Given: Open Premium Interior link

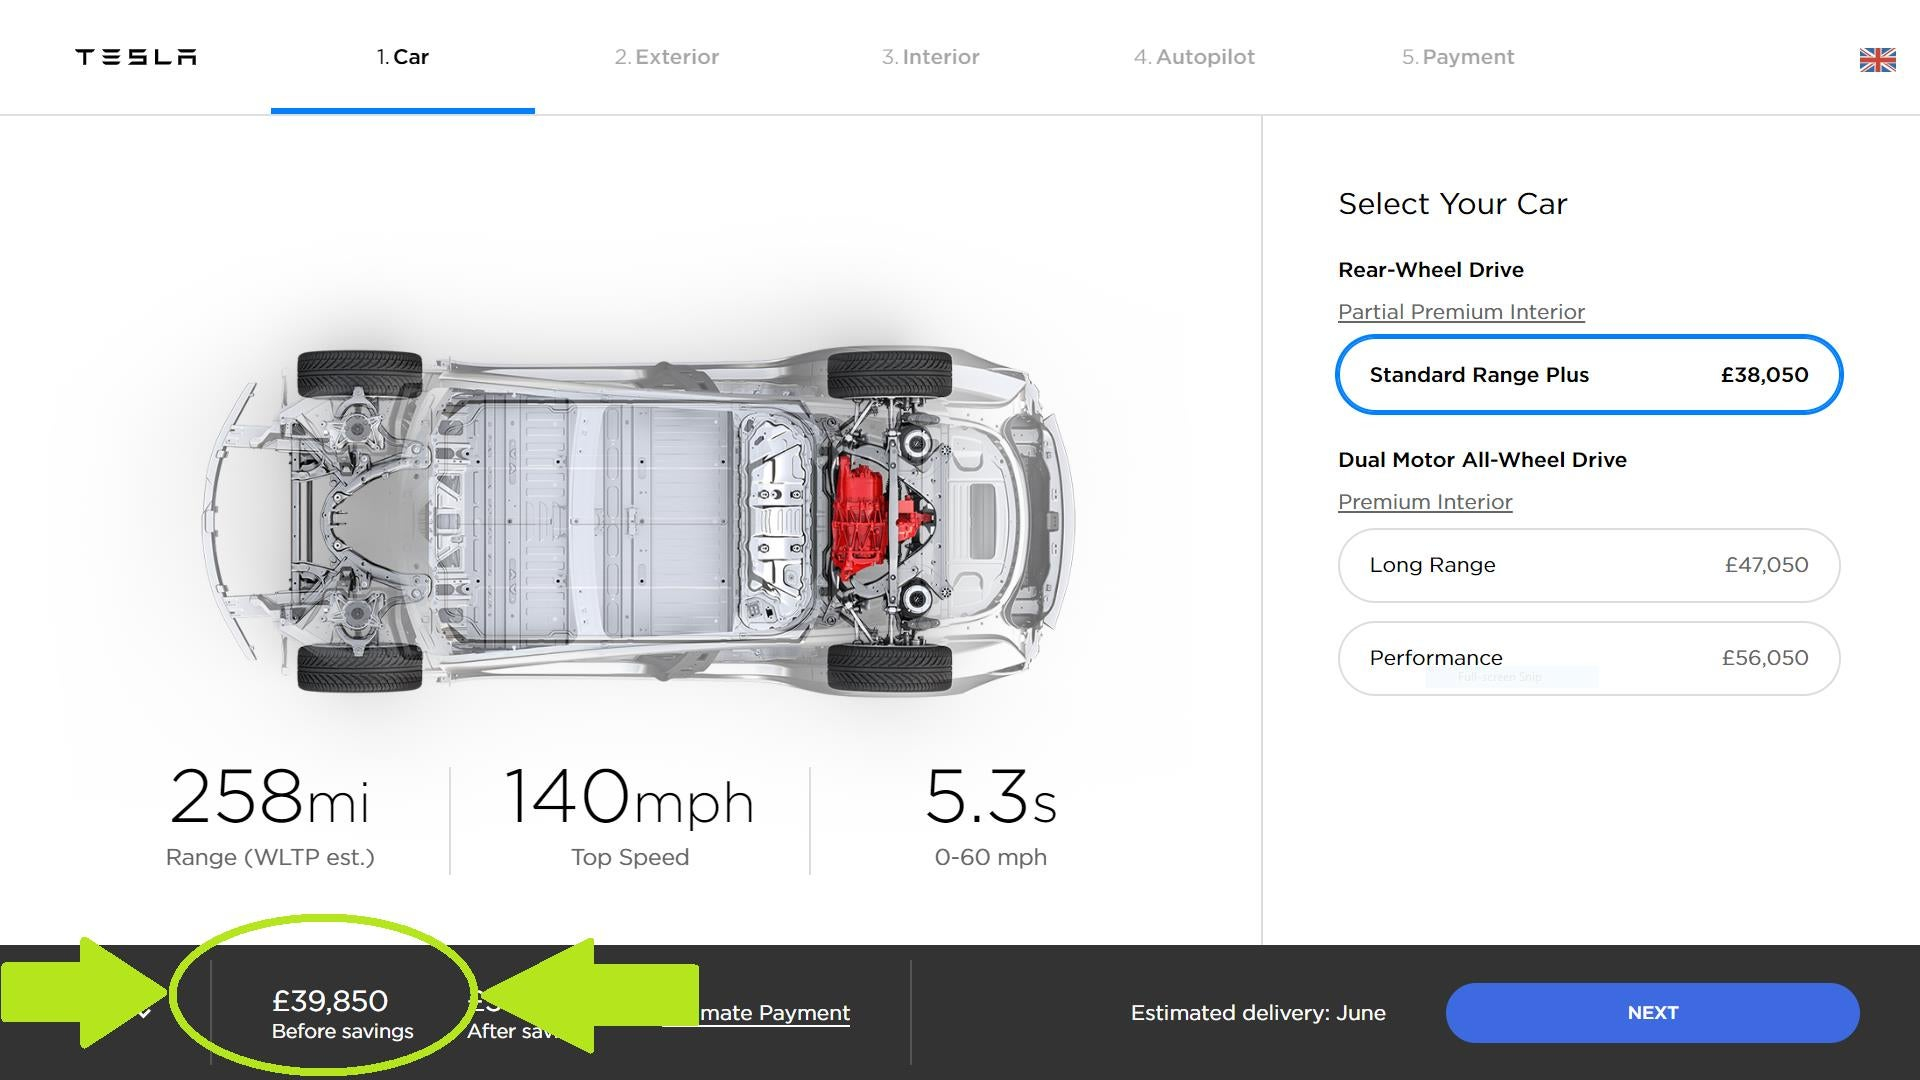Looking at the screenshot, I should pos(1425,502).
